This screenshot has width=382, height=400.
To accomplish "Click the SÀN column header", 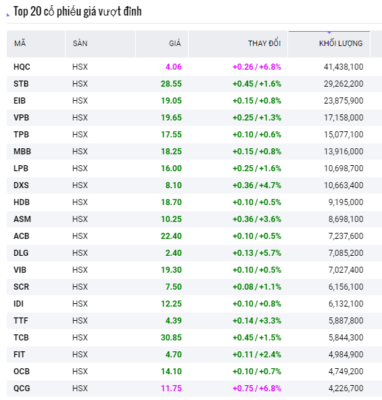I will pos(80,43).
